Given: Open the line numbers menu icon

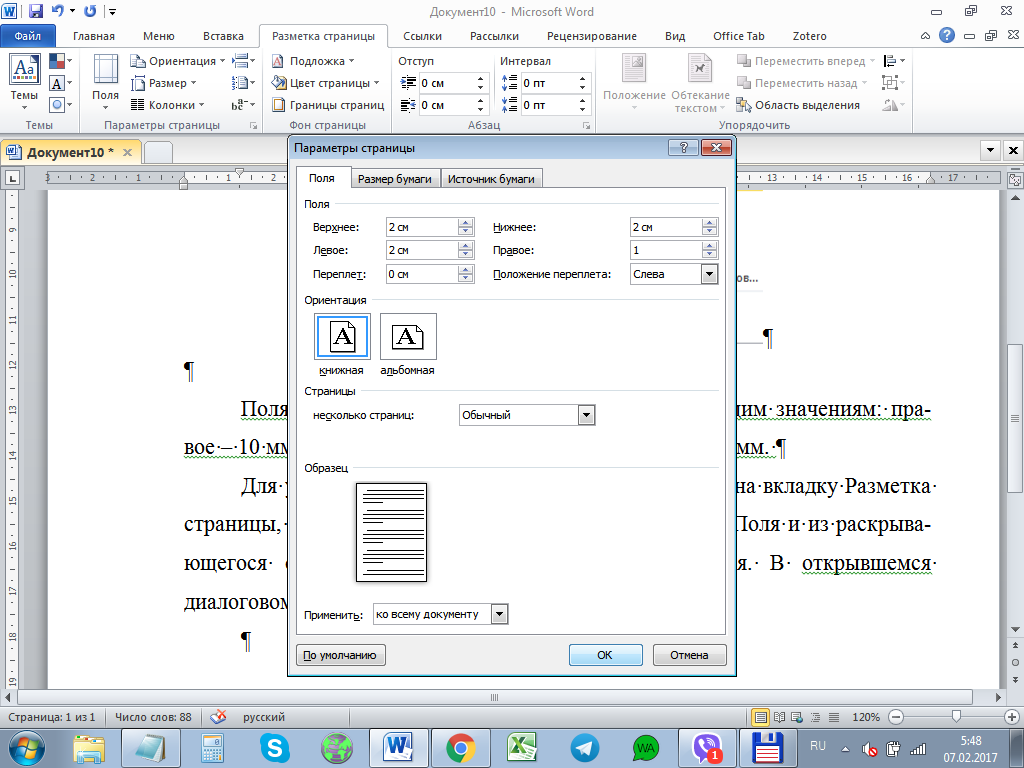Looking at the screenshot, I should [x=243, y=83].
